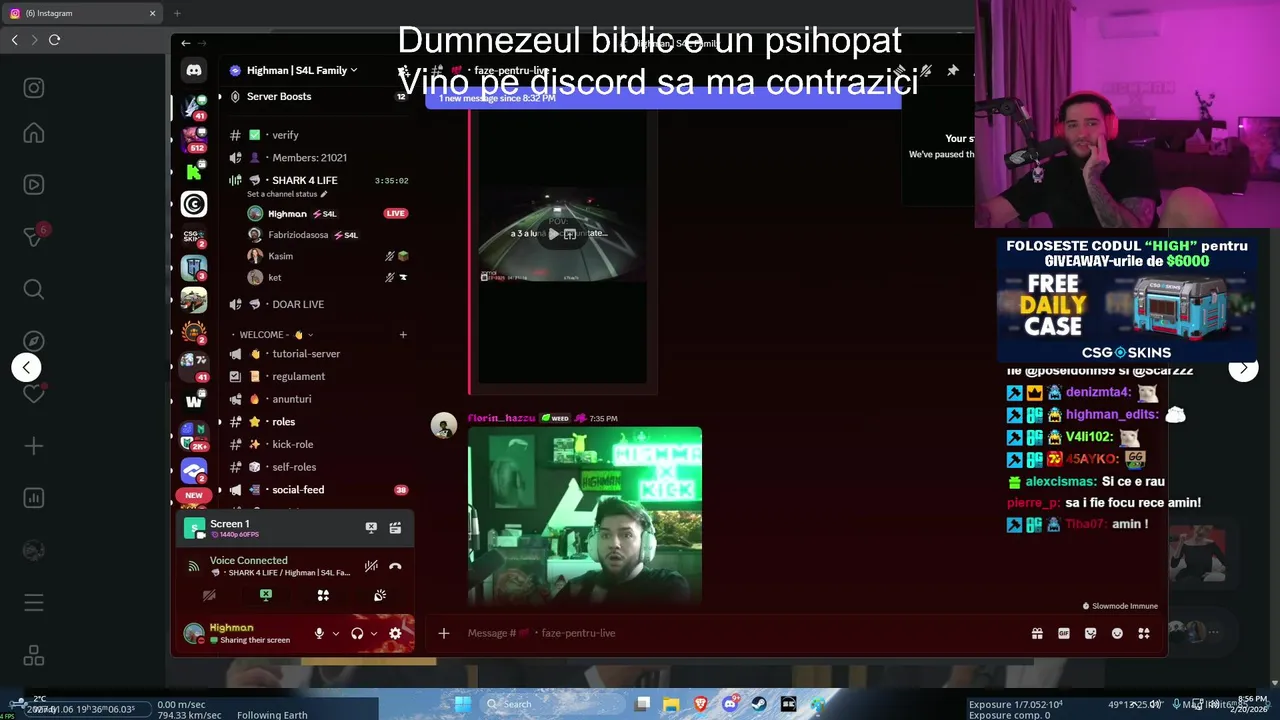Open Windows Start menu
This screenshot has width=1280, height=720.
(462, 704)
